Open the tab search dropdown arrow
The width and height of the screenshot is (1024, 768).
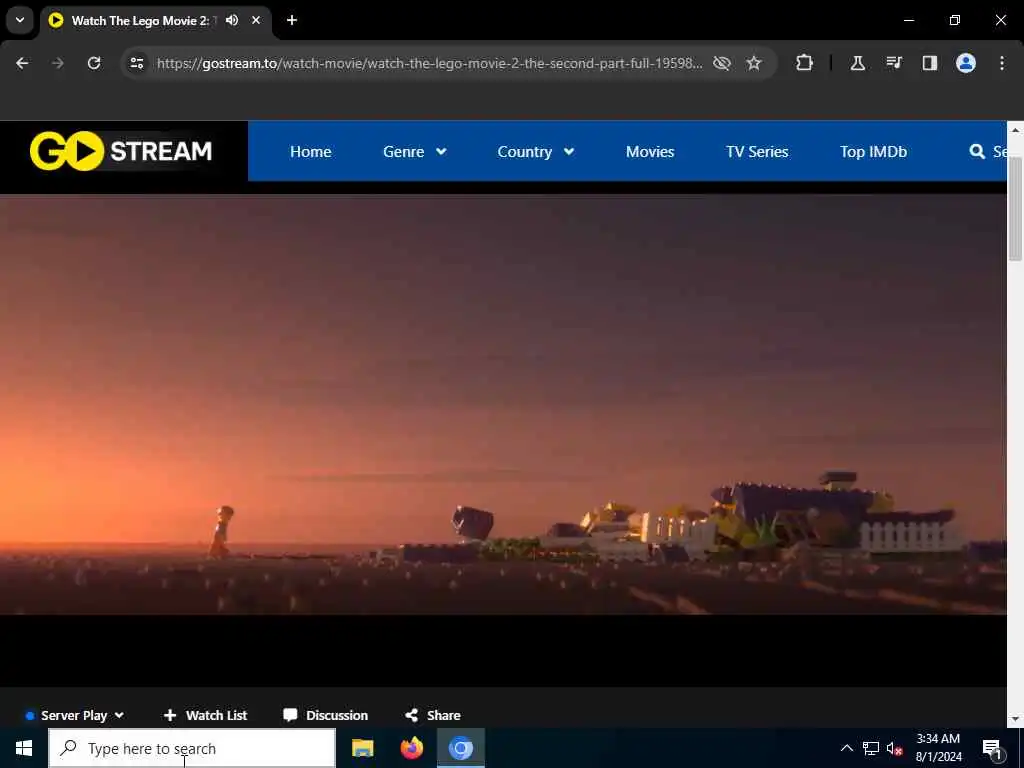click(x=20, y=20)
